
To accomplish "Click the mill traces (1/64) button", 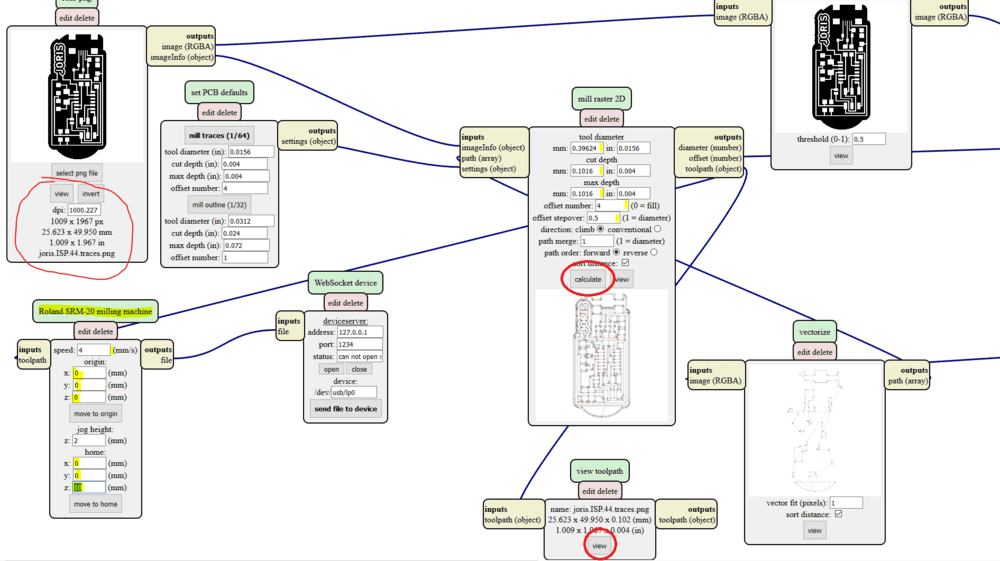I will tap(219, 135).
